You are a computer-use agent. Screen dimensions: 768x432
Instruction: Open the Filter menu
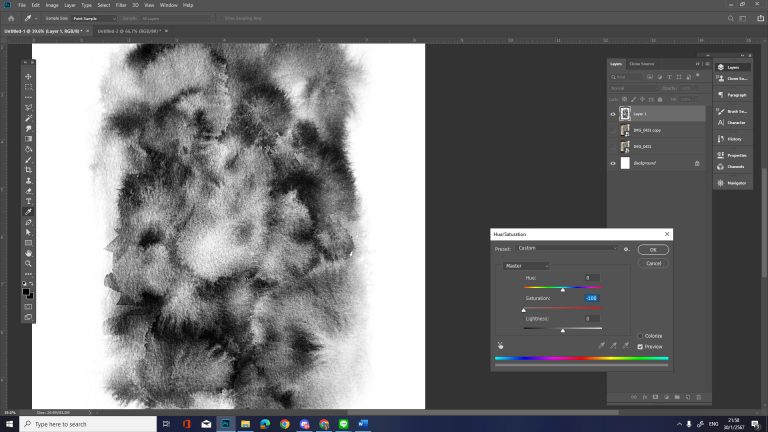[120, 5]
